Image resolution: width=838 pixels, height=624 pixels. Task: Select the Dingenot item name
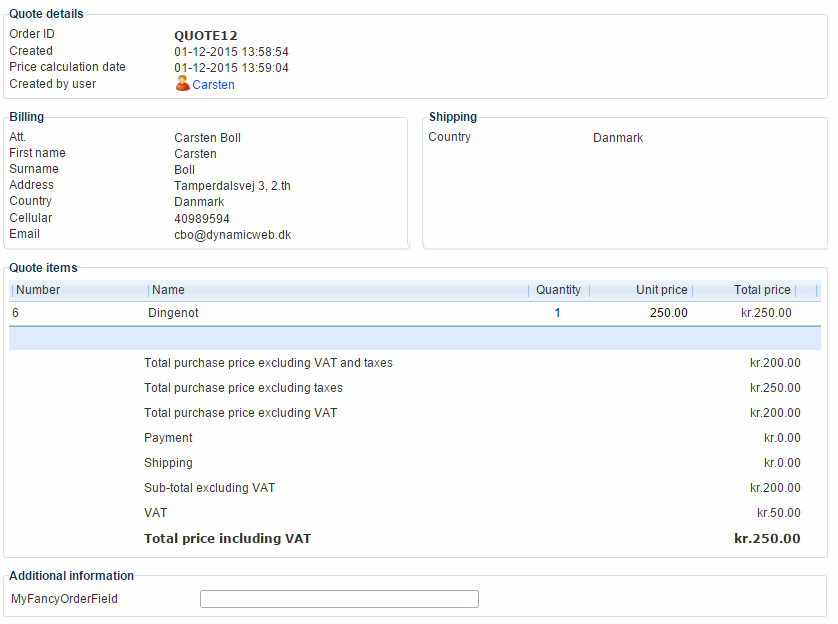click(x=173, y=313)
